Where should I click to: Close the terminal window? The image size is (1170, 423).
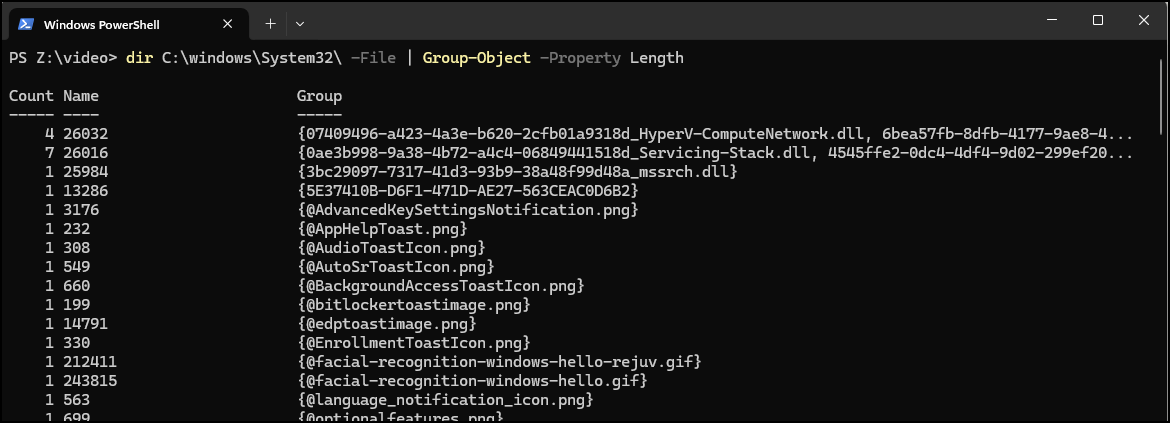tap(1143, 21)
